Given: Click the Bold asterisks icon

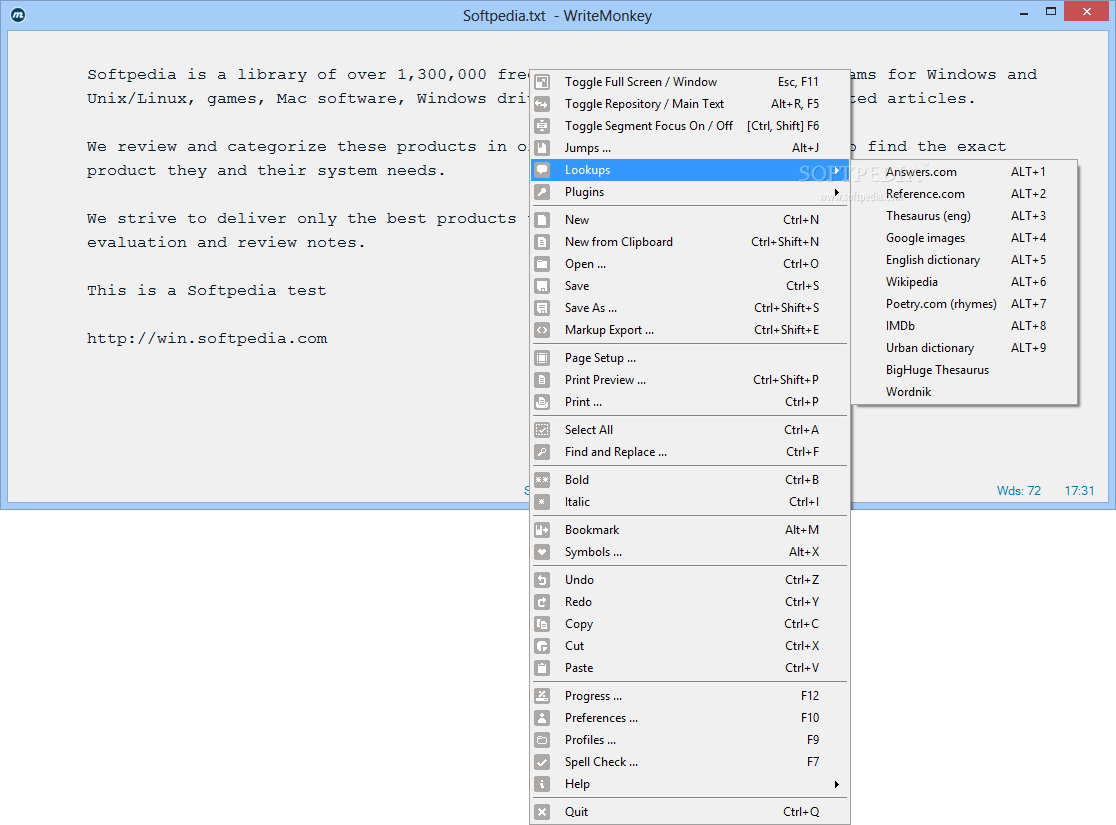Looking at the screenshot, I should [x=542, y=480].
